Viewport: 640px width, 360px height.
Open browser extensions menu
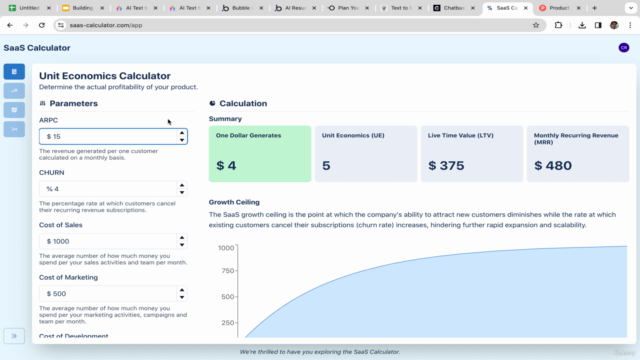[x=558, y=25]
